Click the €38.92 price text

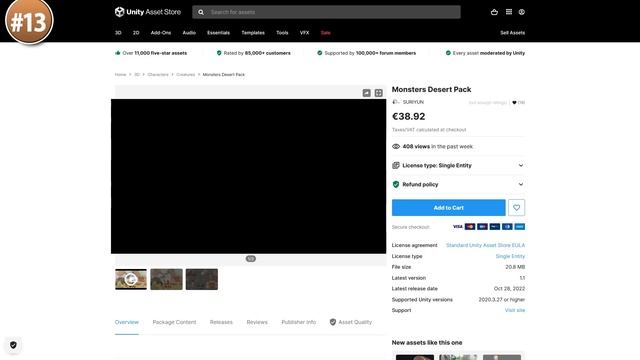pyautogui.click(x=409, y=116)
